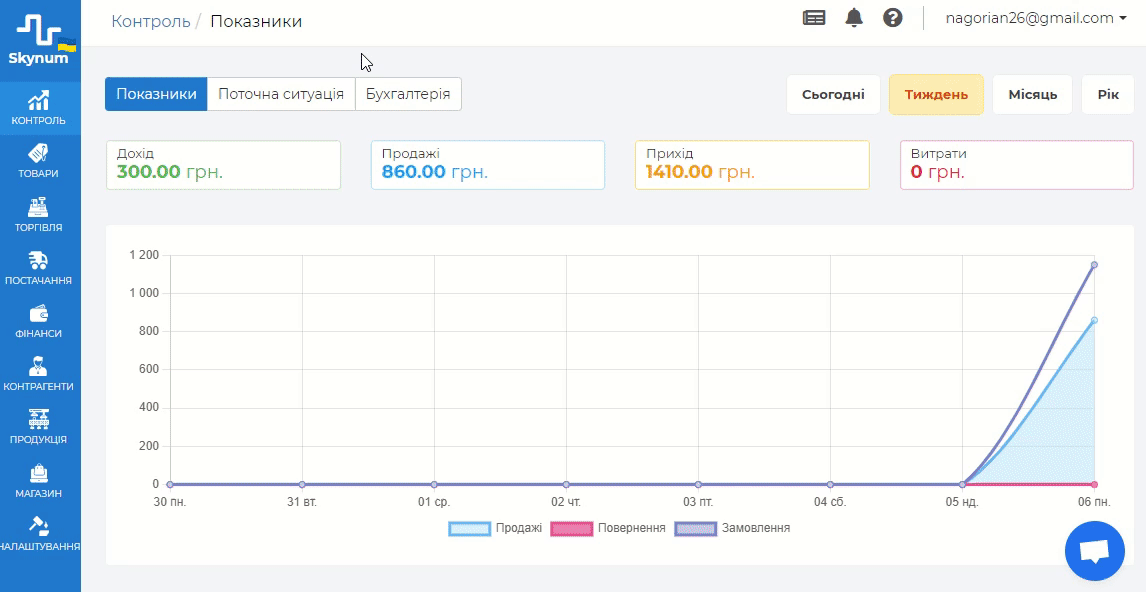Image resolution: width=1146 pixels, height=592 pixels.
Task: Click the Контроль breadcrumb link
Action: click(151, 21)
